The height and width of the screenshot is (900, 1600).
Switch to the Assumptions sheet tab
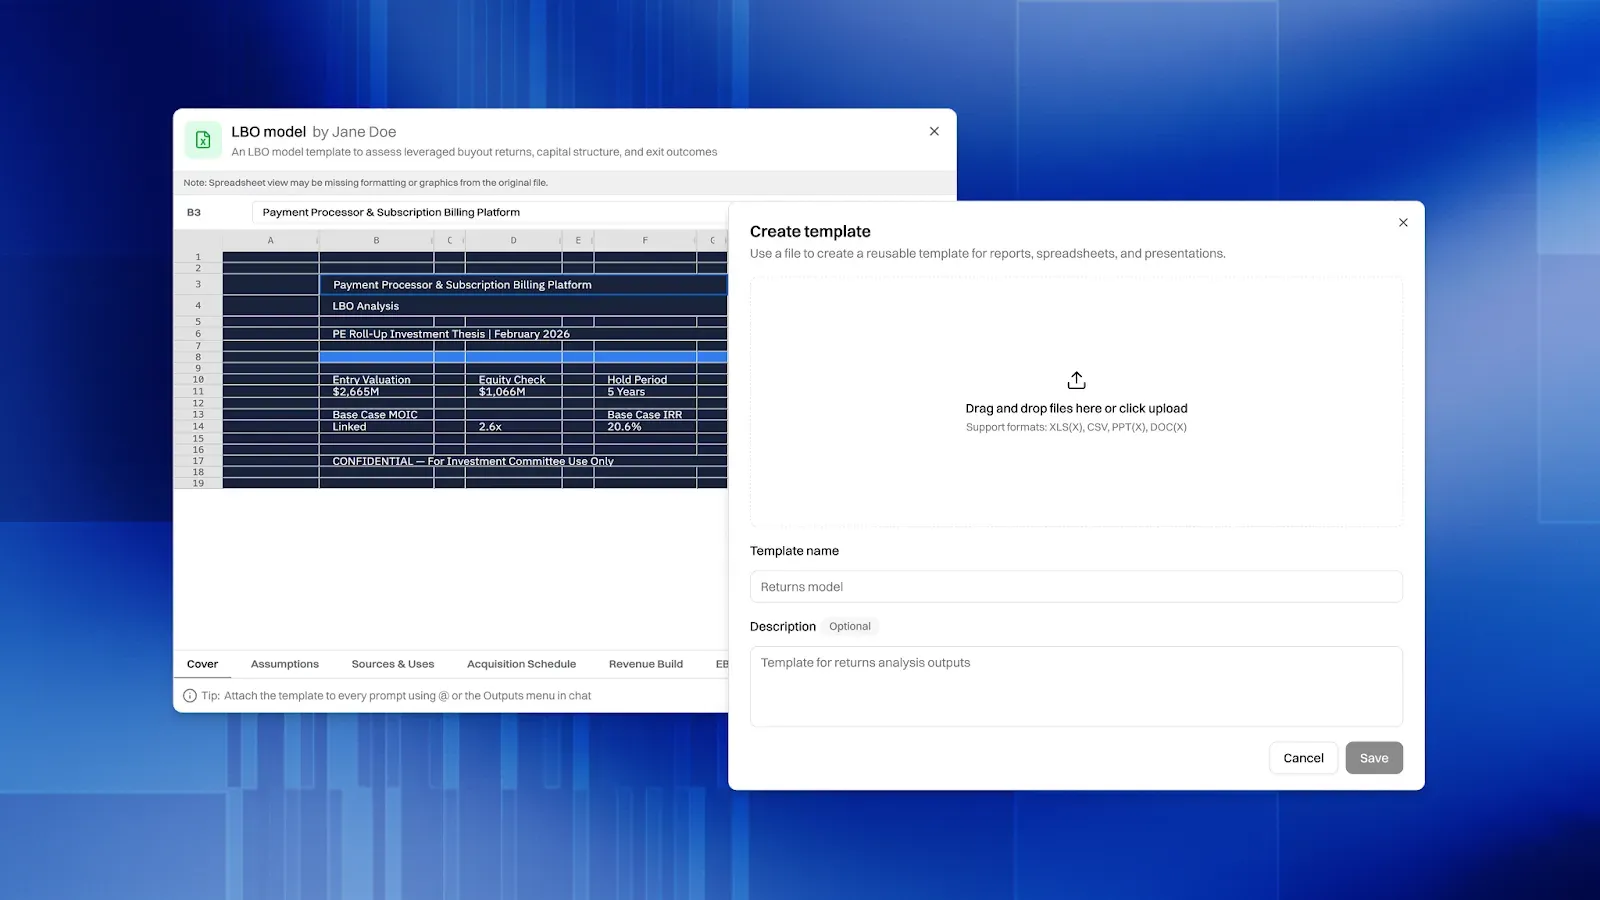click(285, 664)
